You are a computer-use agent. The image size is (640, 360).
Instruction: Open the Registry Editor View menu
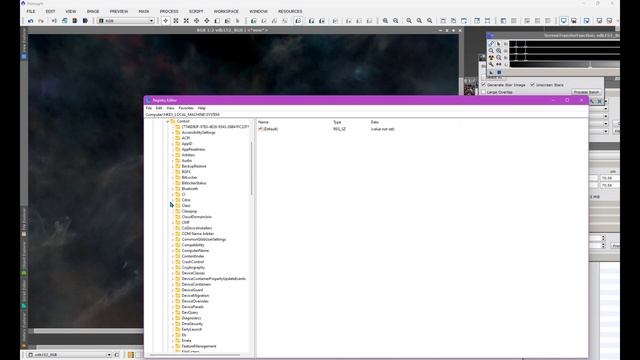(170, 108)
